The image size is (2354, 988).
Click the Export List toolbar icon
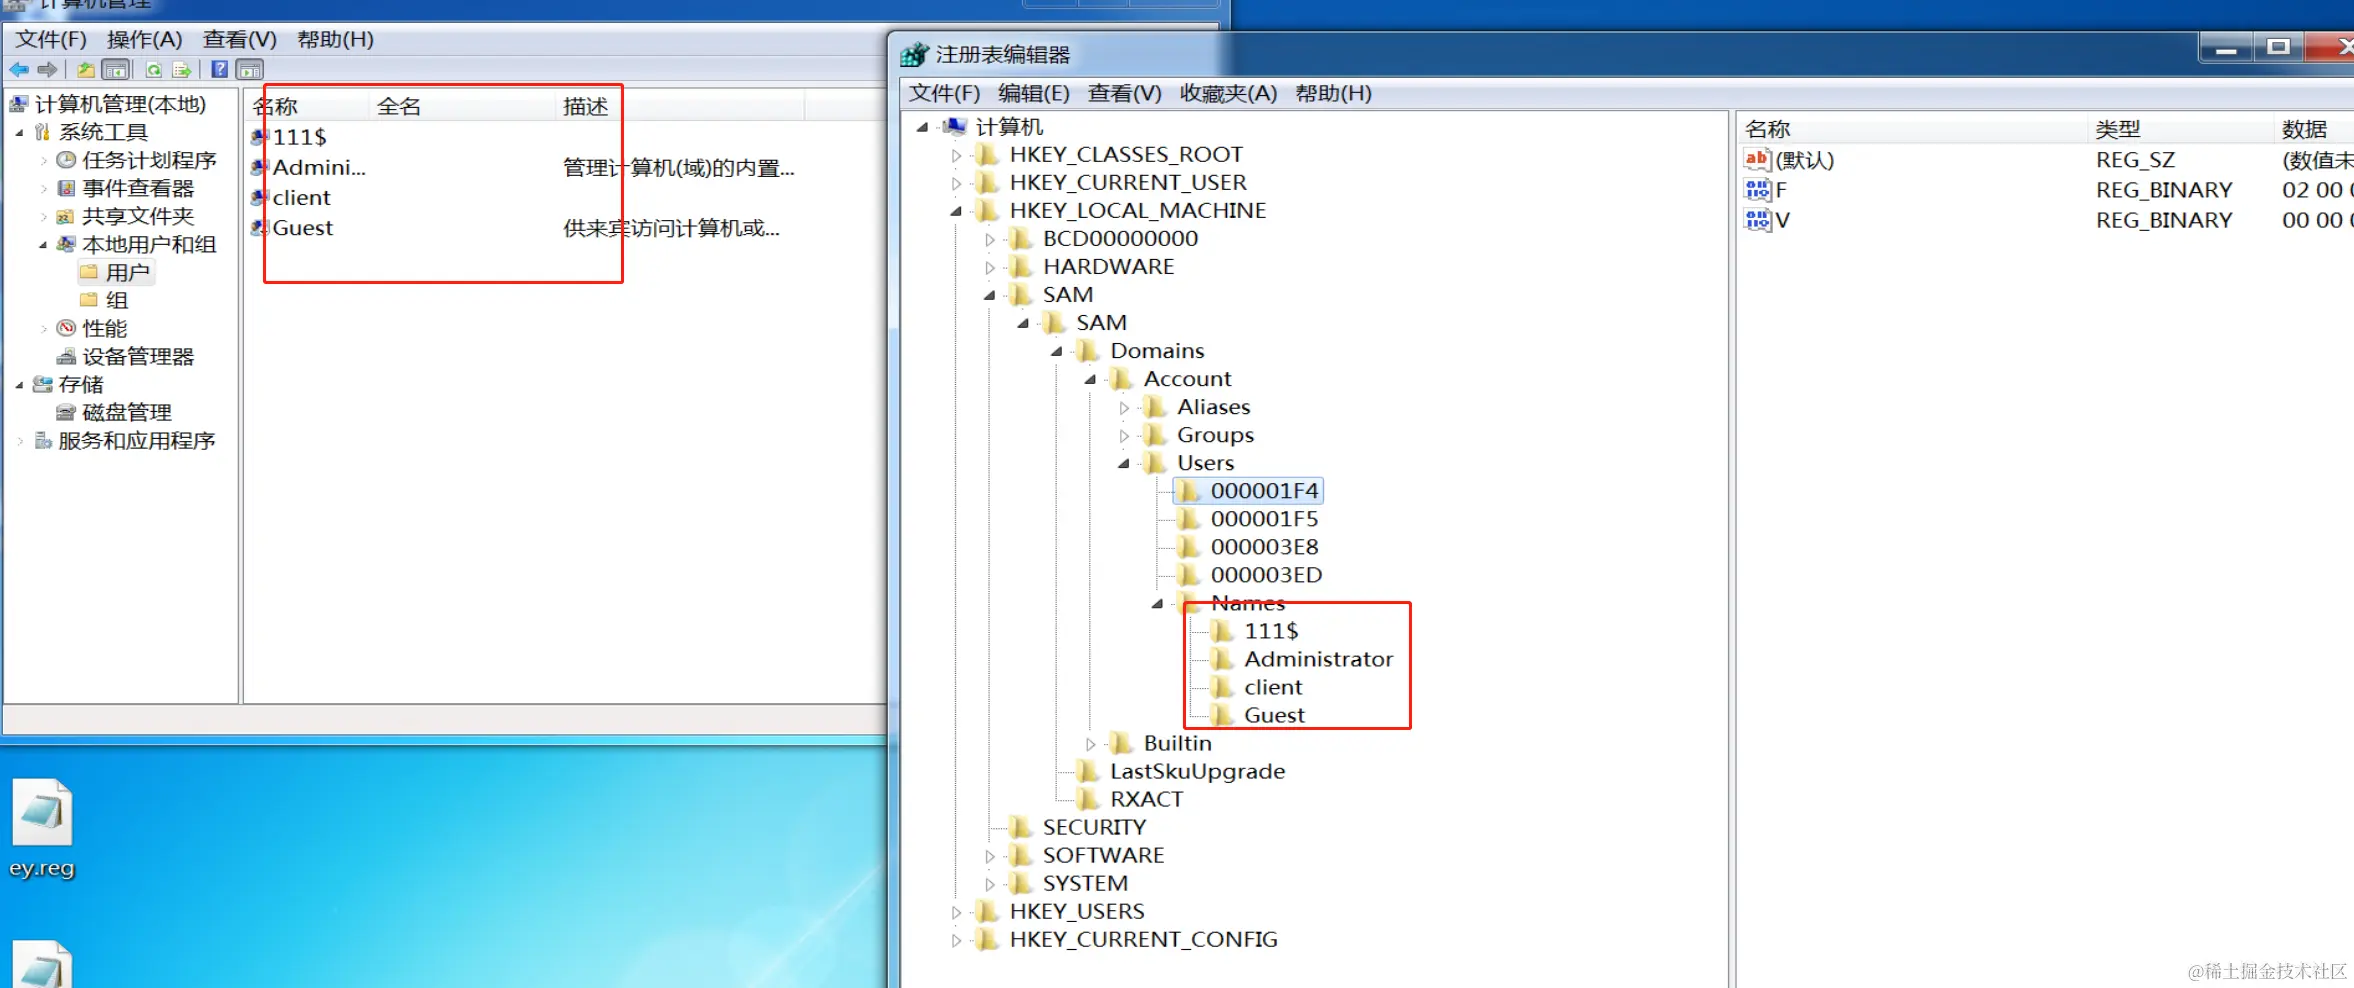point(181,70)
